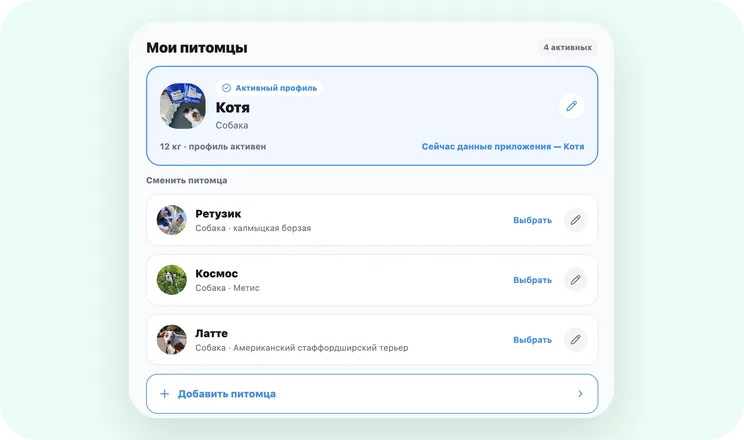Open Космос's avatar photo

point(172,280)
